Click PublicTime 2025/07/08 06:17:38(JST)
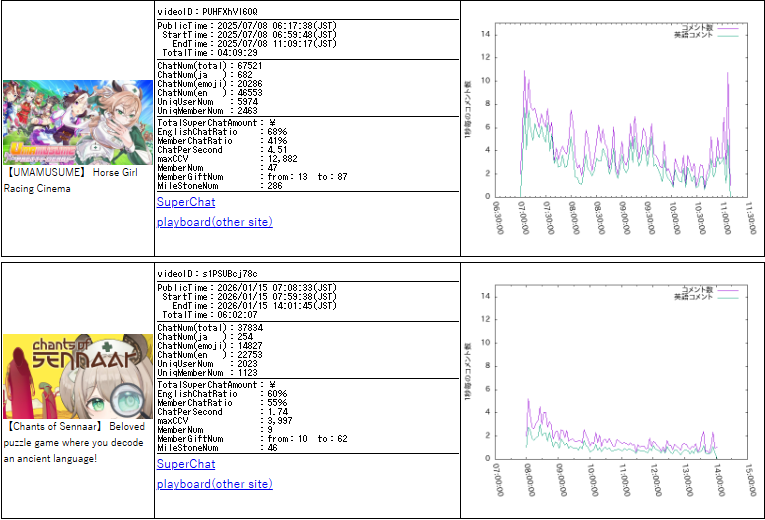The image size is (765, 520). pyautogui.click(x=247, y=26)
